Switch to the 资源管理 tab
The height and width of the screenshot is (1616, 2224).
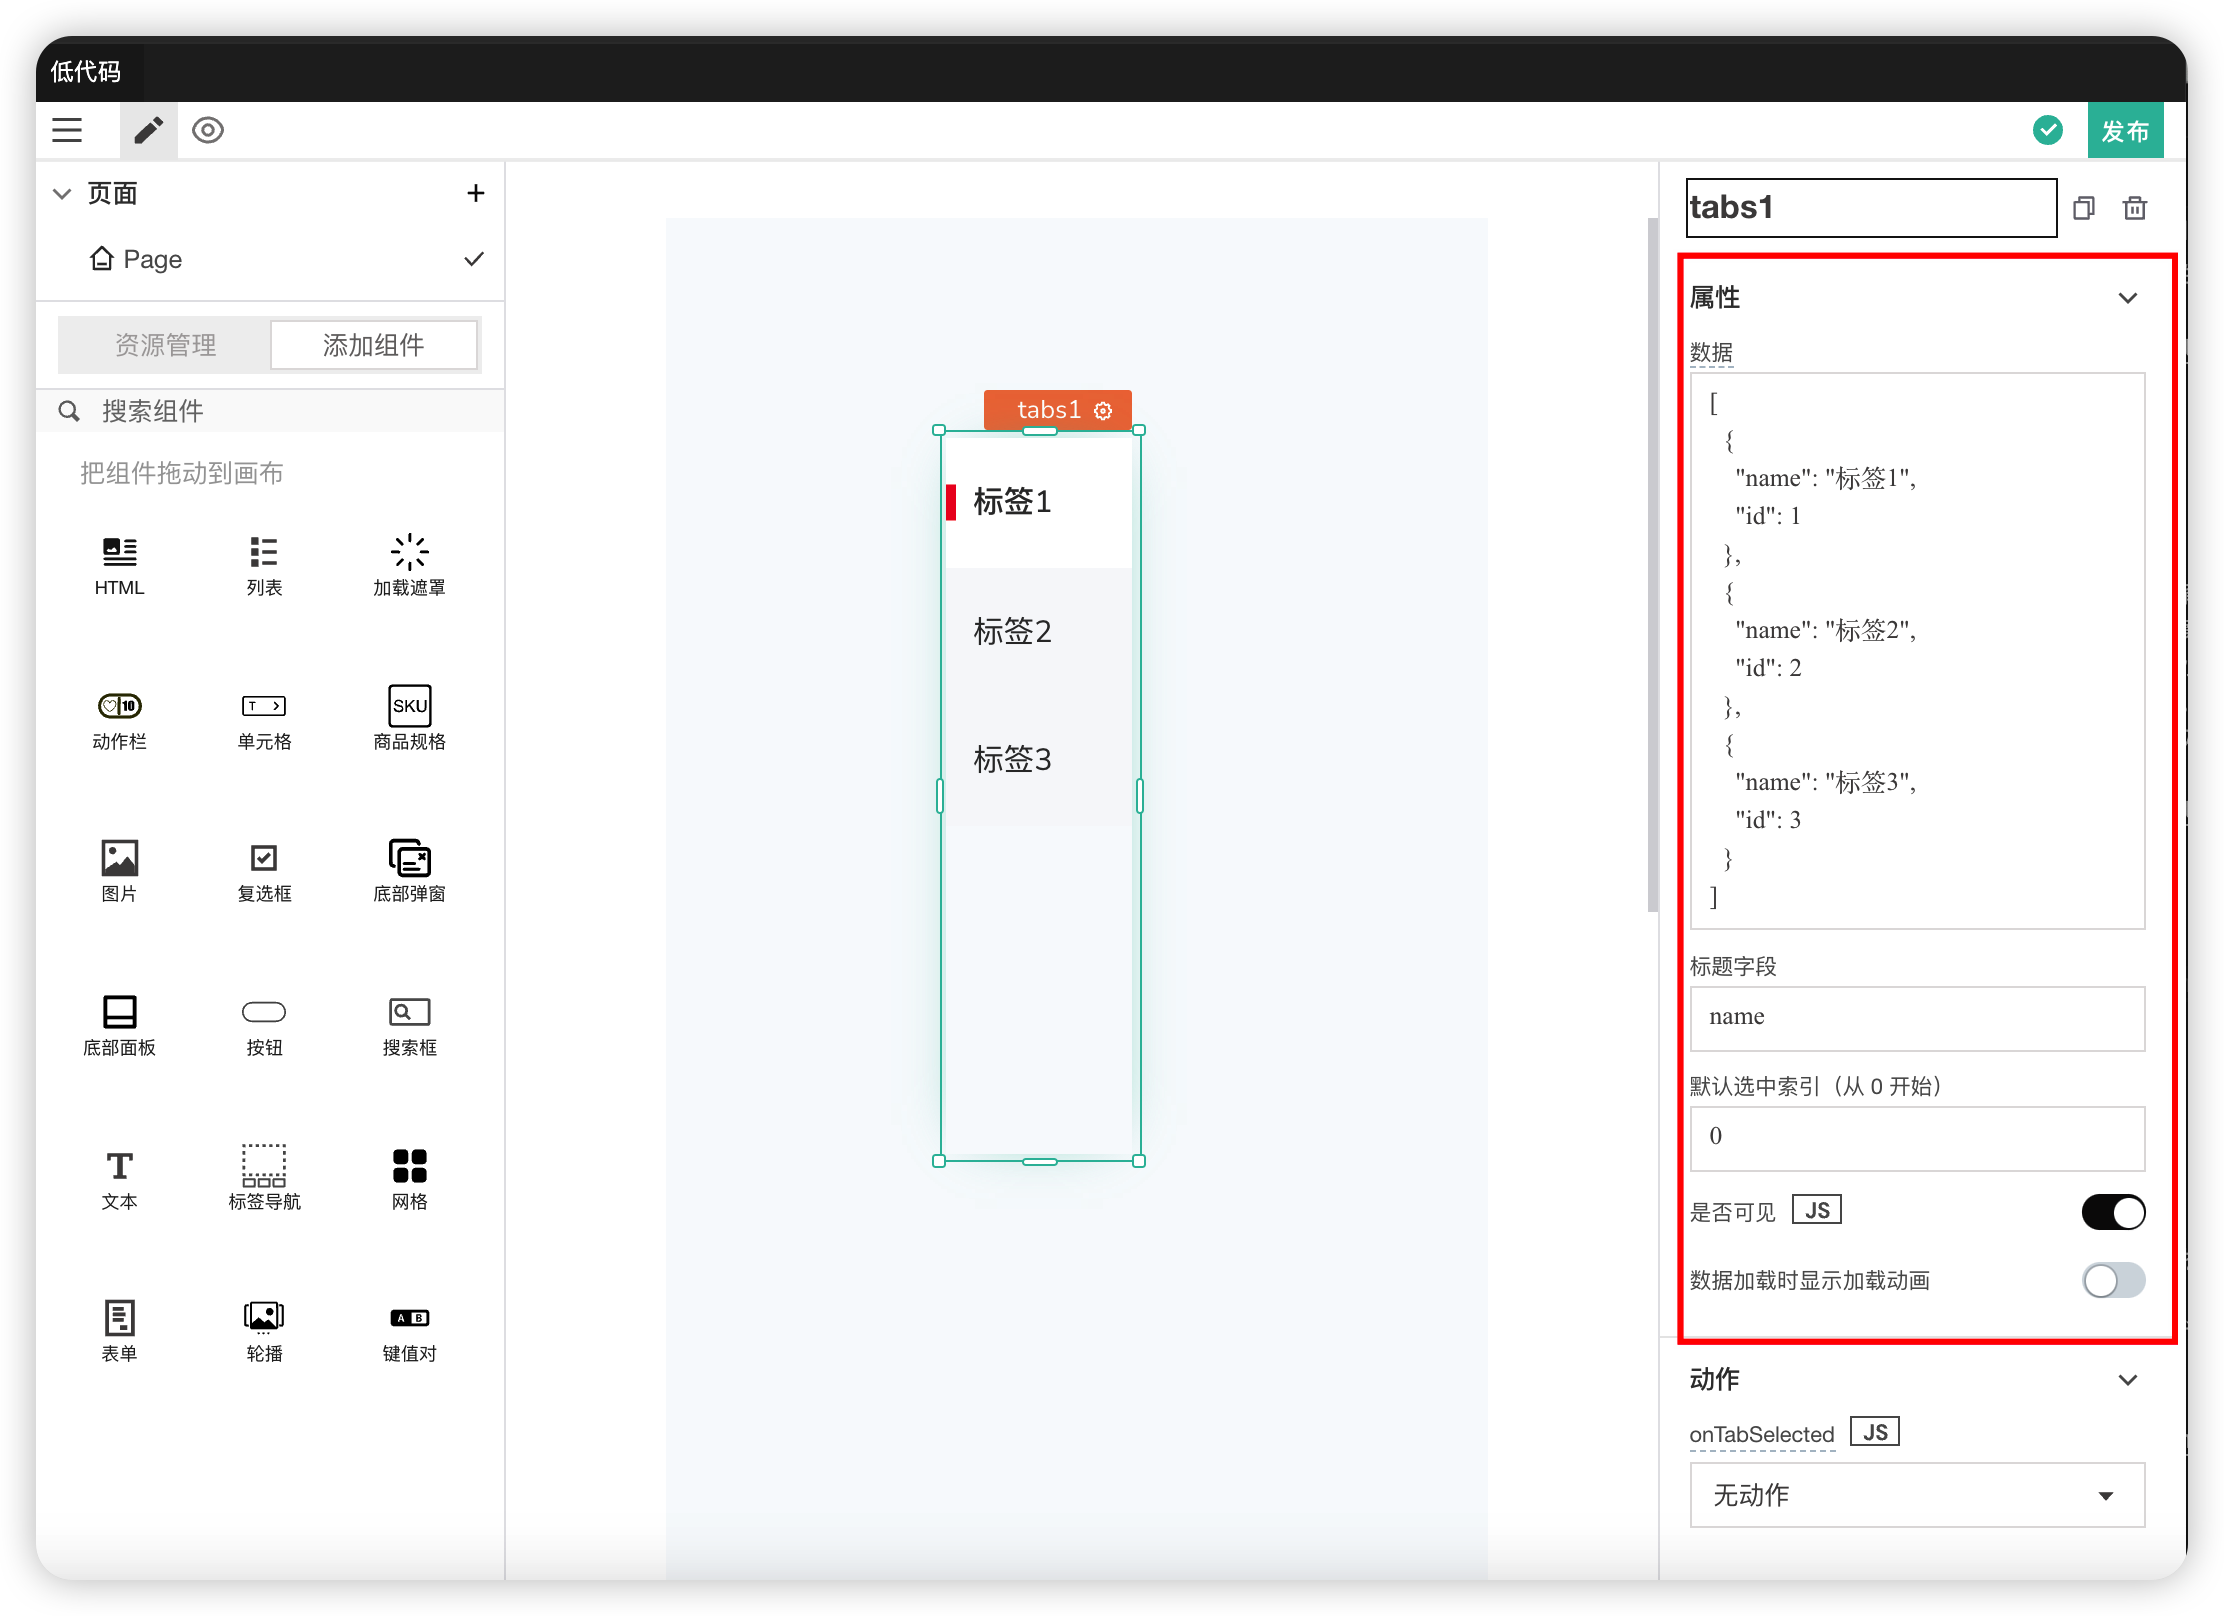165,345
